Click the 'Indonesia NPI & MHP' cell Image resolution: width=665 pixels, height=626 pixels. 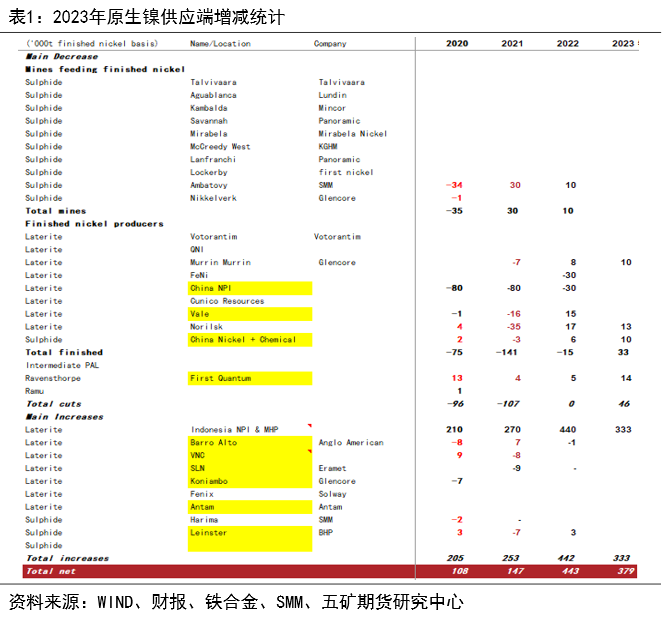coord(235,430)
